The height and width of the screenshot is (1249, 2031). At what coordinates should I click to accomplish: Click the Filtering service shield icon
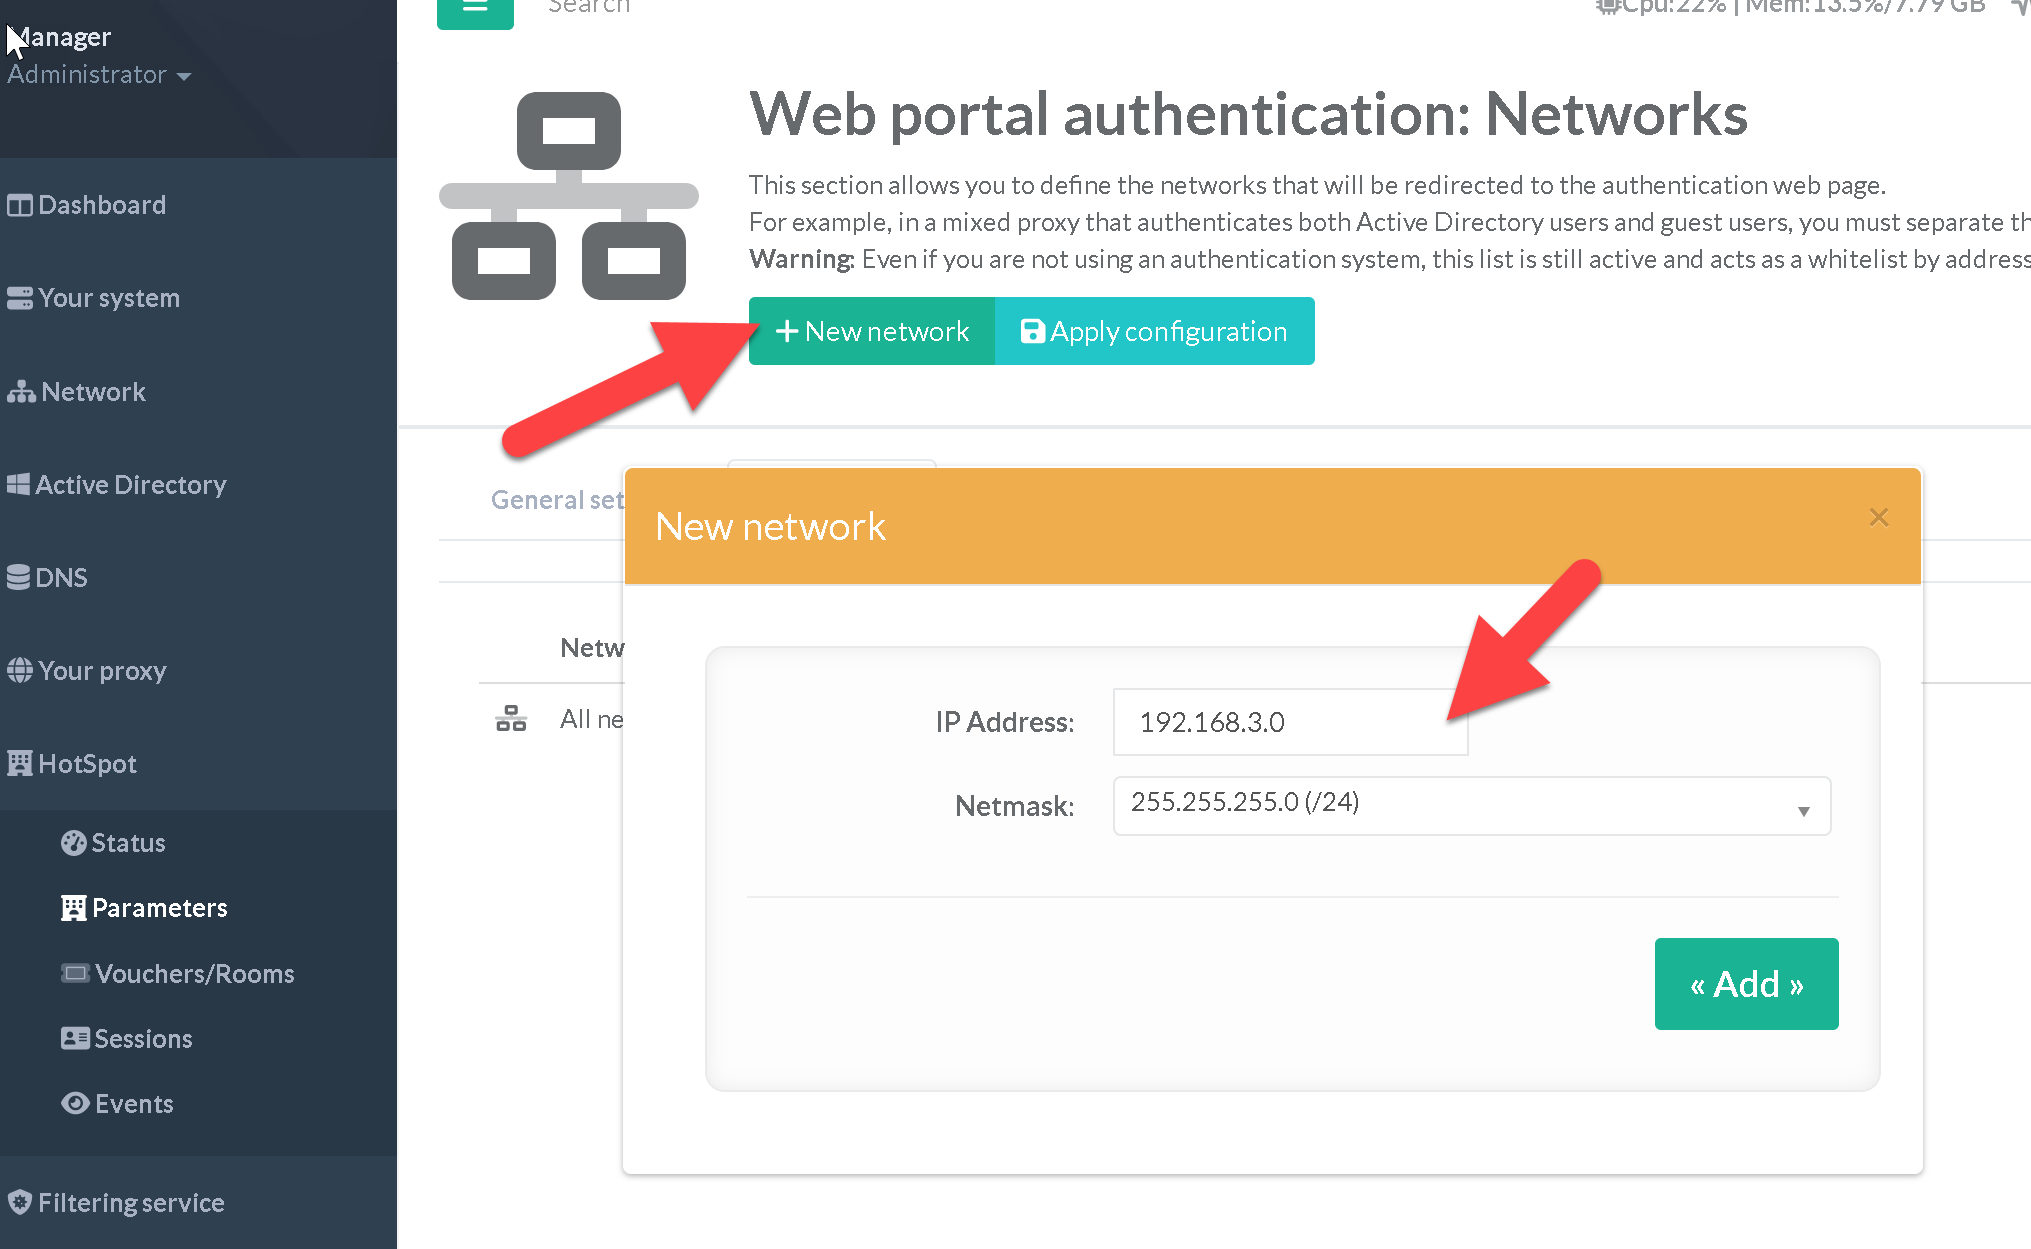pyautogui.click(x=20, y=1203)
